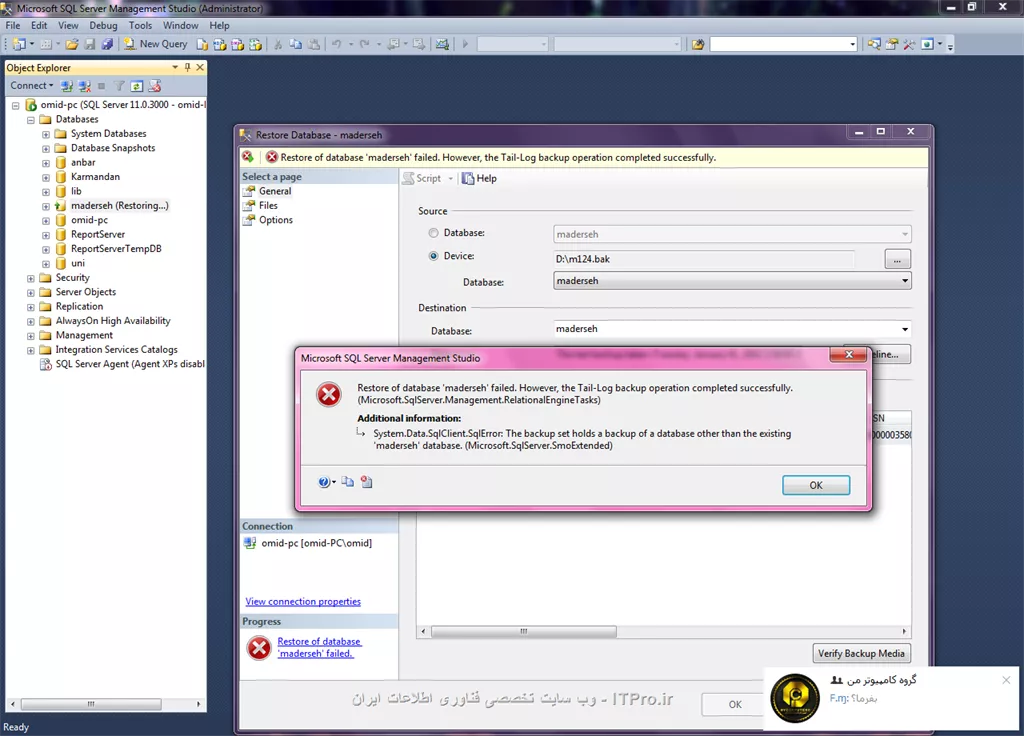1024x736 pixels.
Task: Click the Disconnect icon in Object Explorer toolbar
Action: coord(84,86)
